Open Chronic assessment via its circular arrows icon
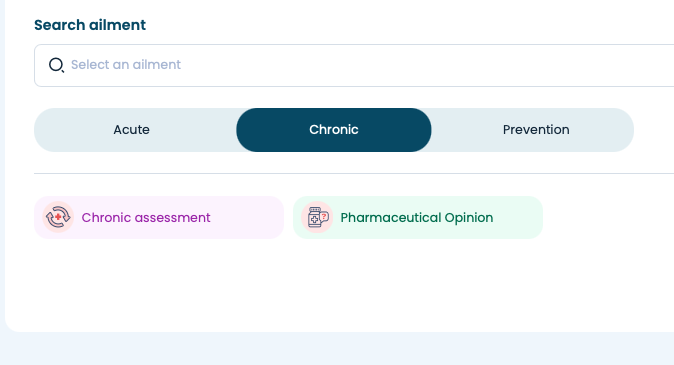 coord(58,217)
